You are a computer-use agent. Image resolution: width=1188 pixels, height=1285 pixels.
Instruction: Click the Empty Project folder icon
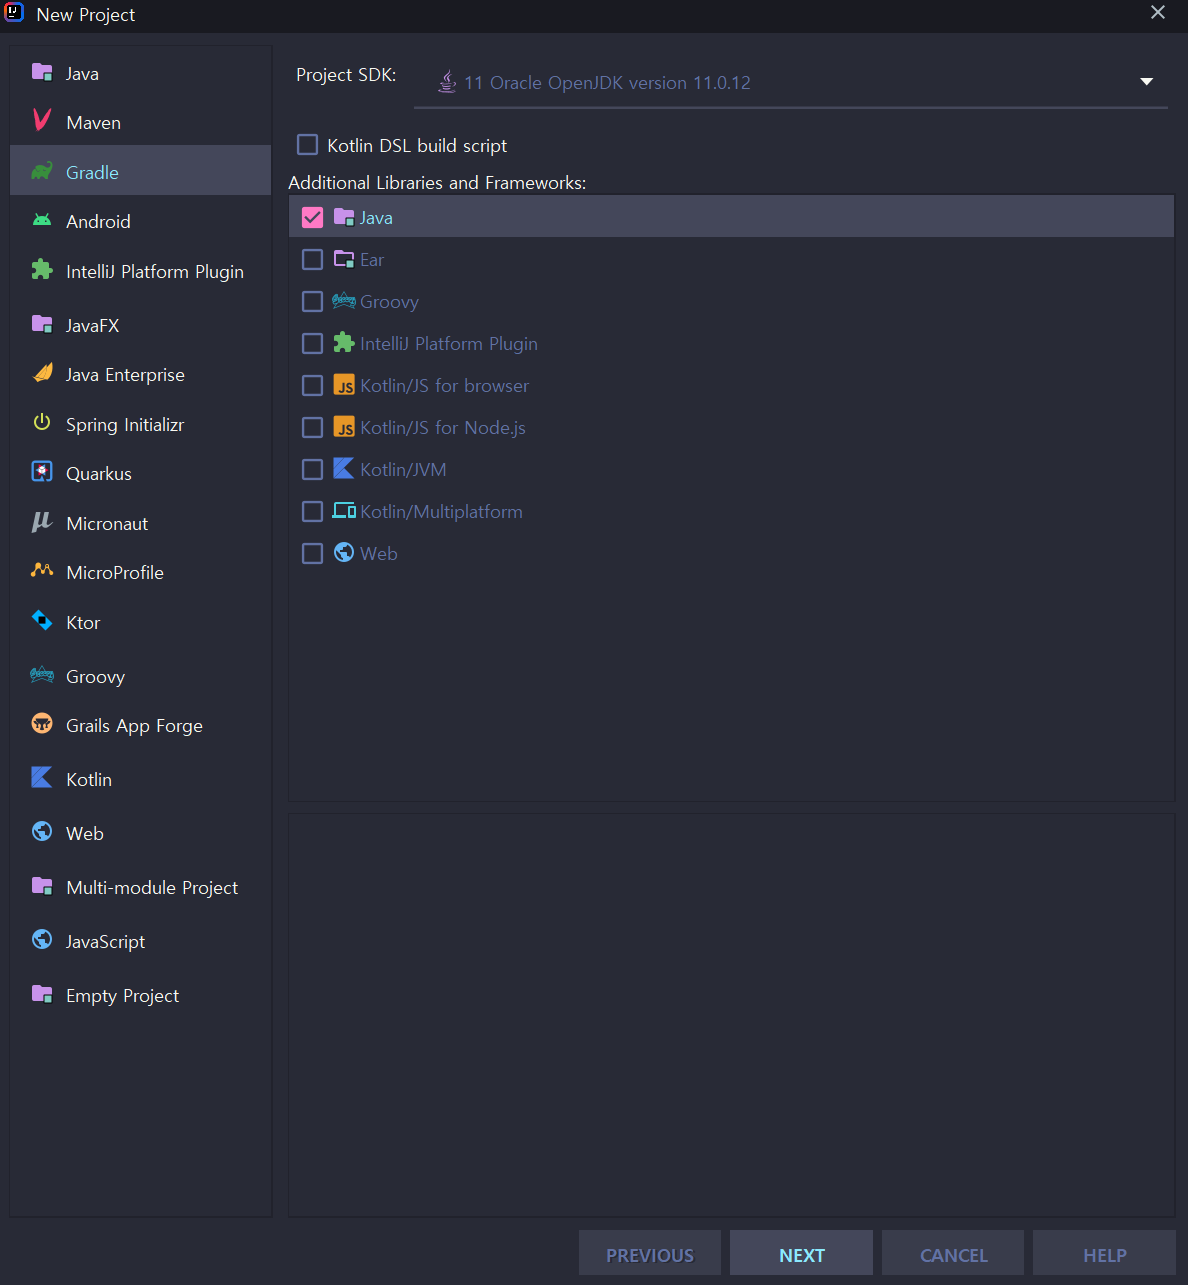42,994
